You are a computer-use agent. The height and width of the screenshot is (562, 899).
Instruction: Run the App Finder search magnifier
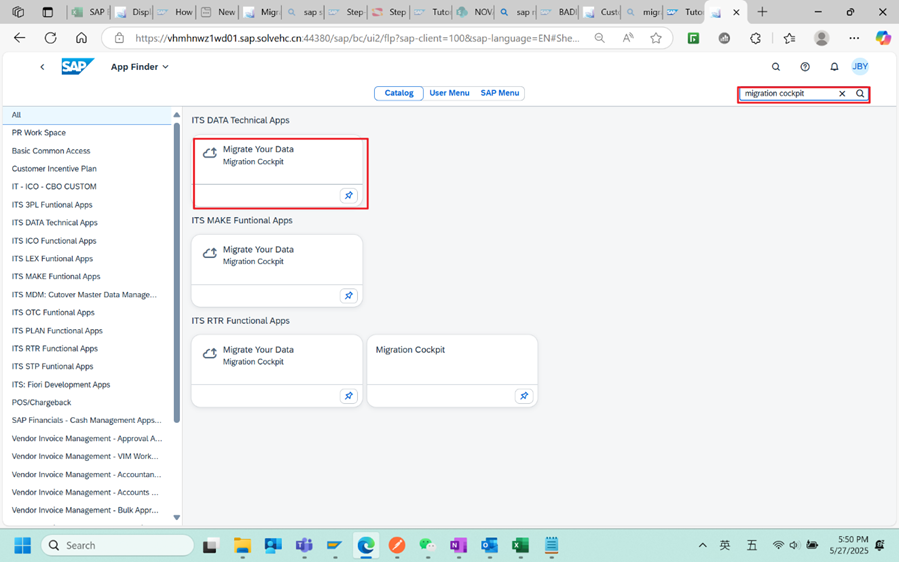pos(860,93)
